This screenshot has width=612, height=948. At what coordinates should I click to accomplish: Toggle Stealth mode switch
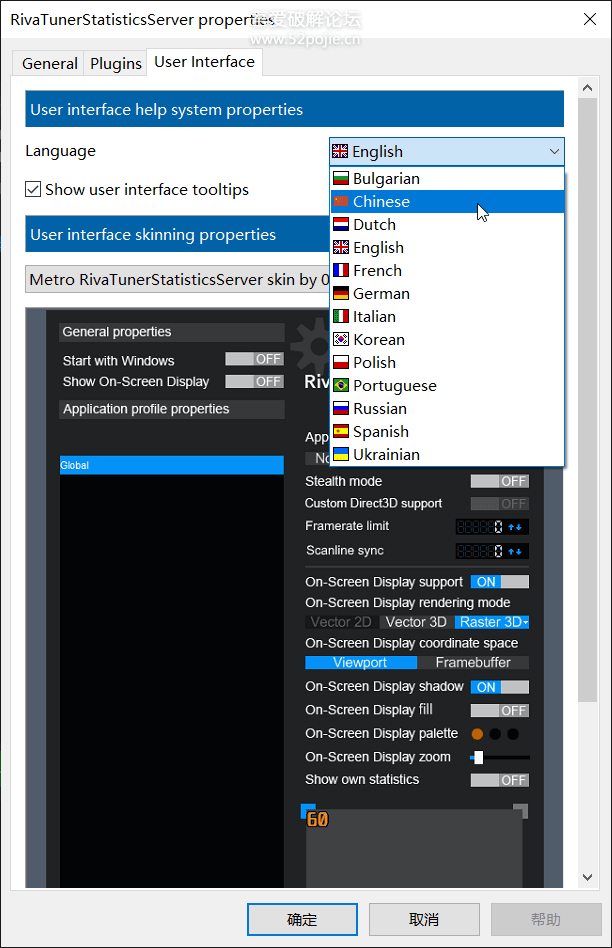coord(500,481)
